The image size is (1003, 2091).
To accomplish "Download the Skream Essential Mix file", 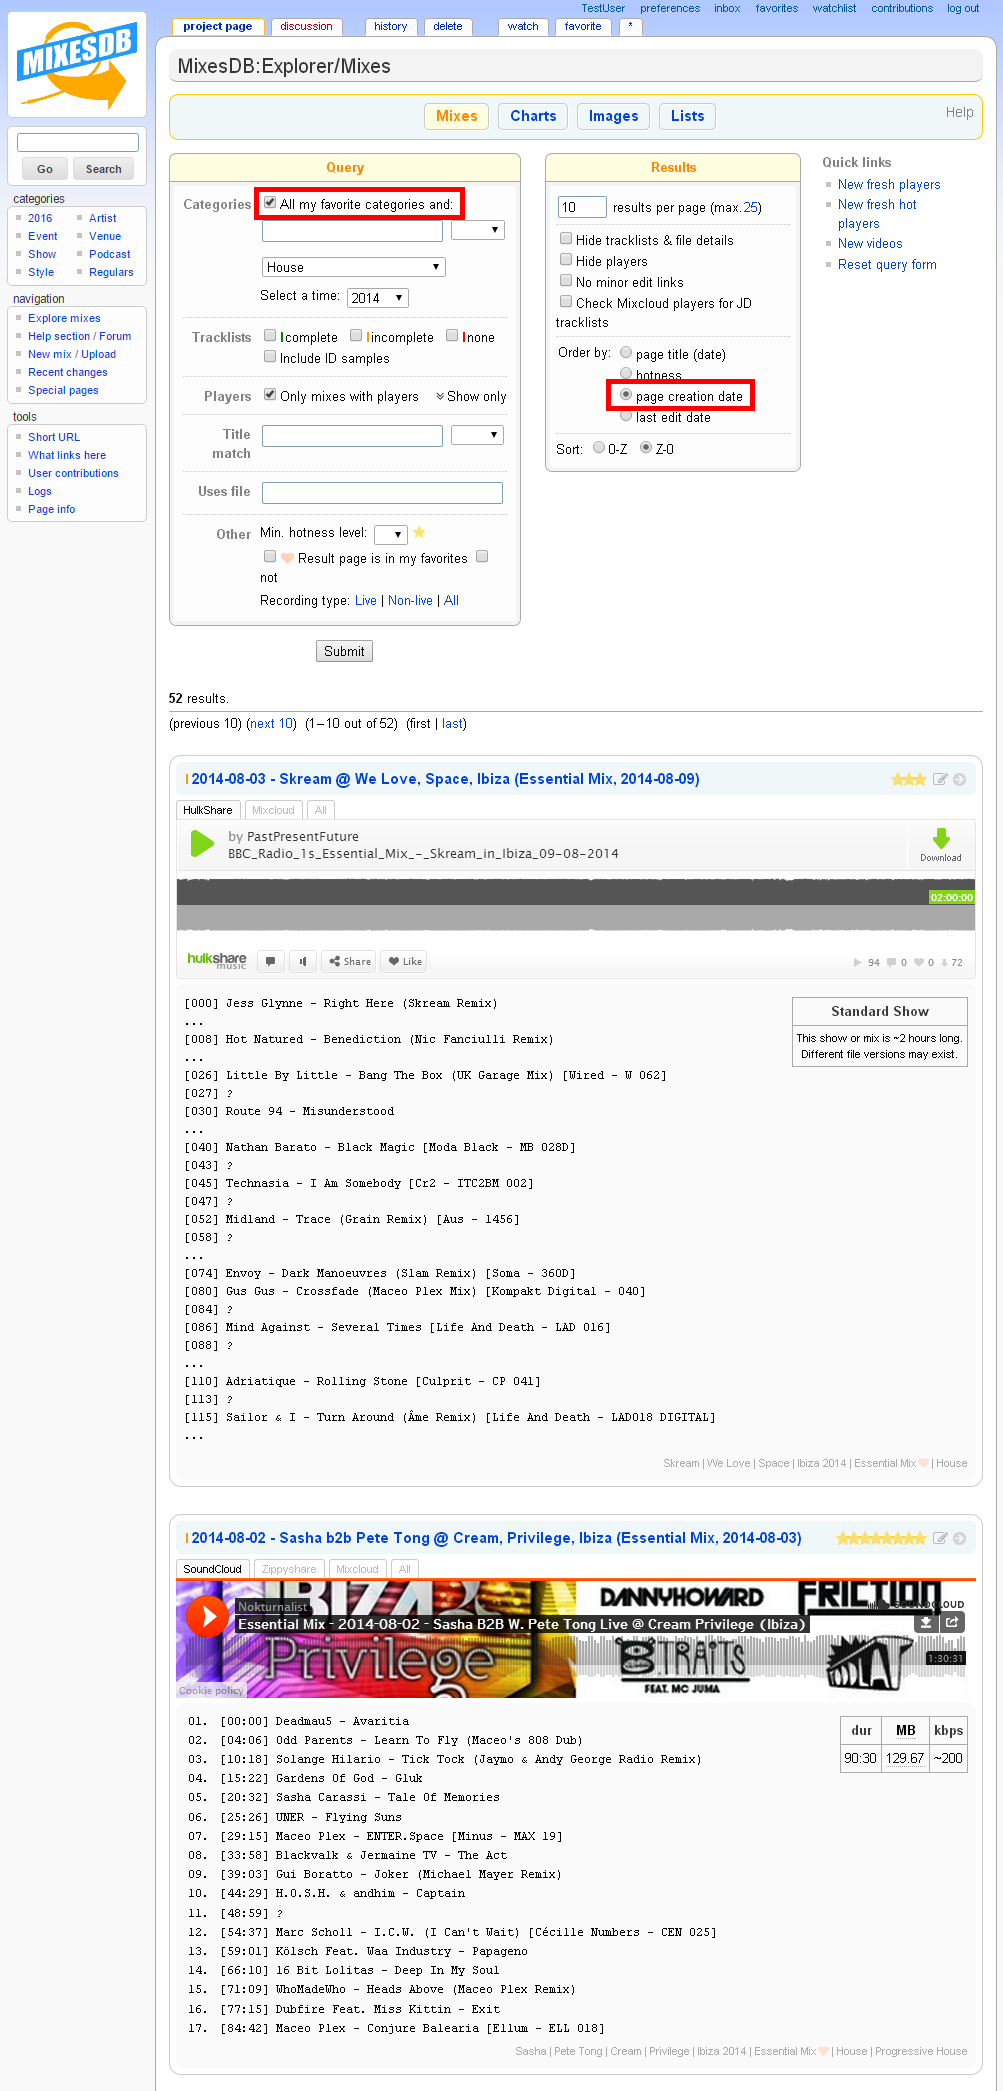I will (x=940, y=843).
